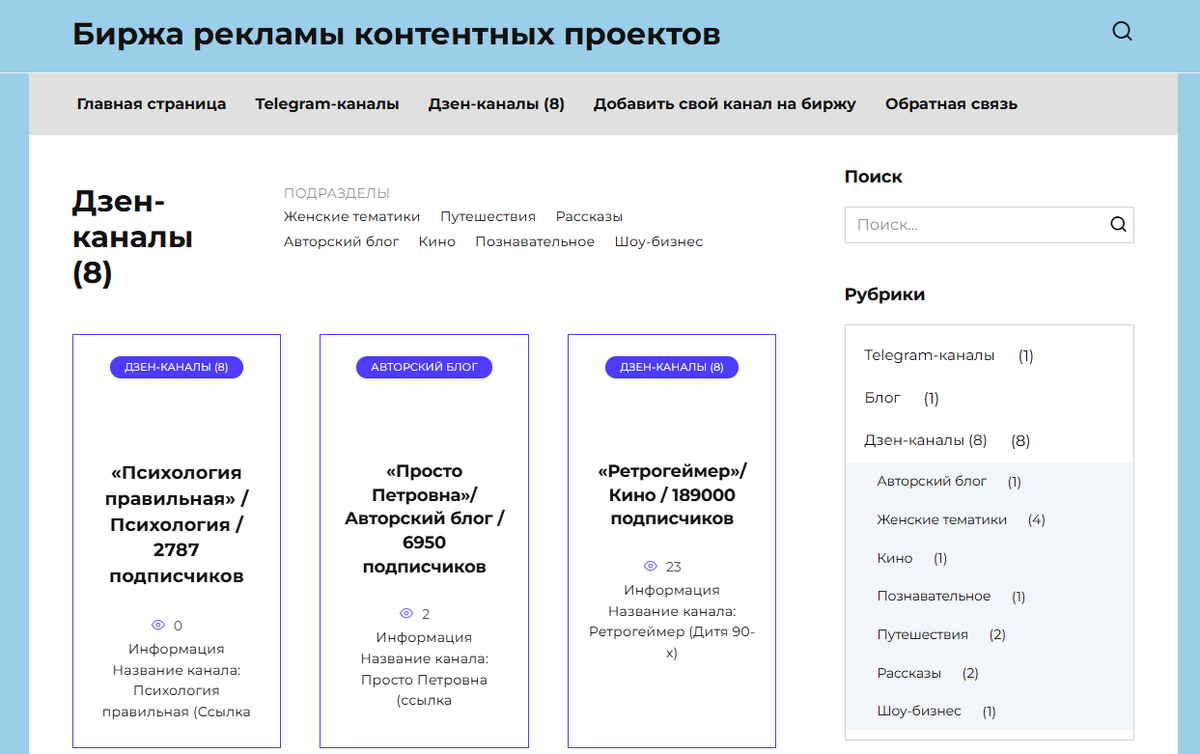Click the eye views icon with count 23

650,566
